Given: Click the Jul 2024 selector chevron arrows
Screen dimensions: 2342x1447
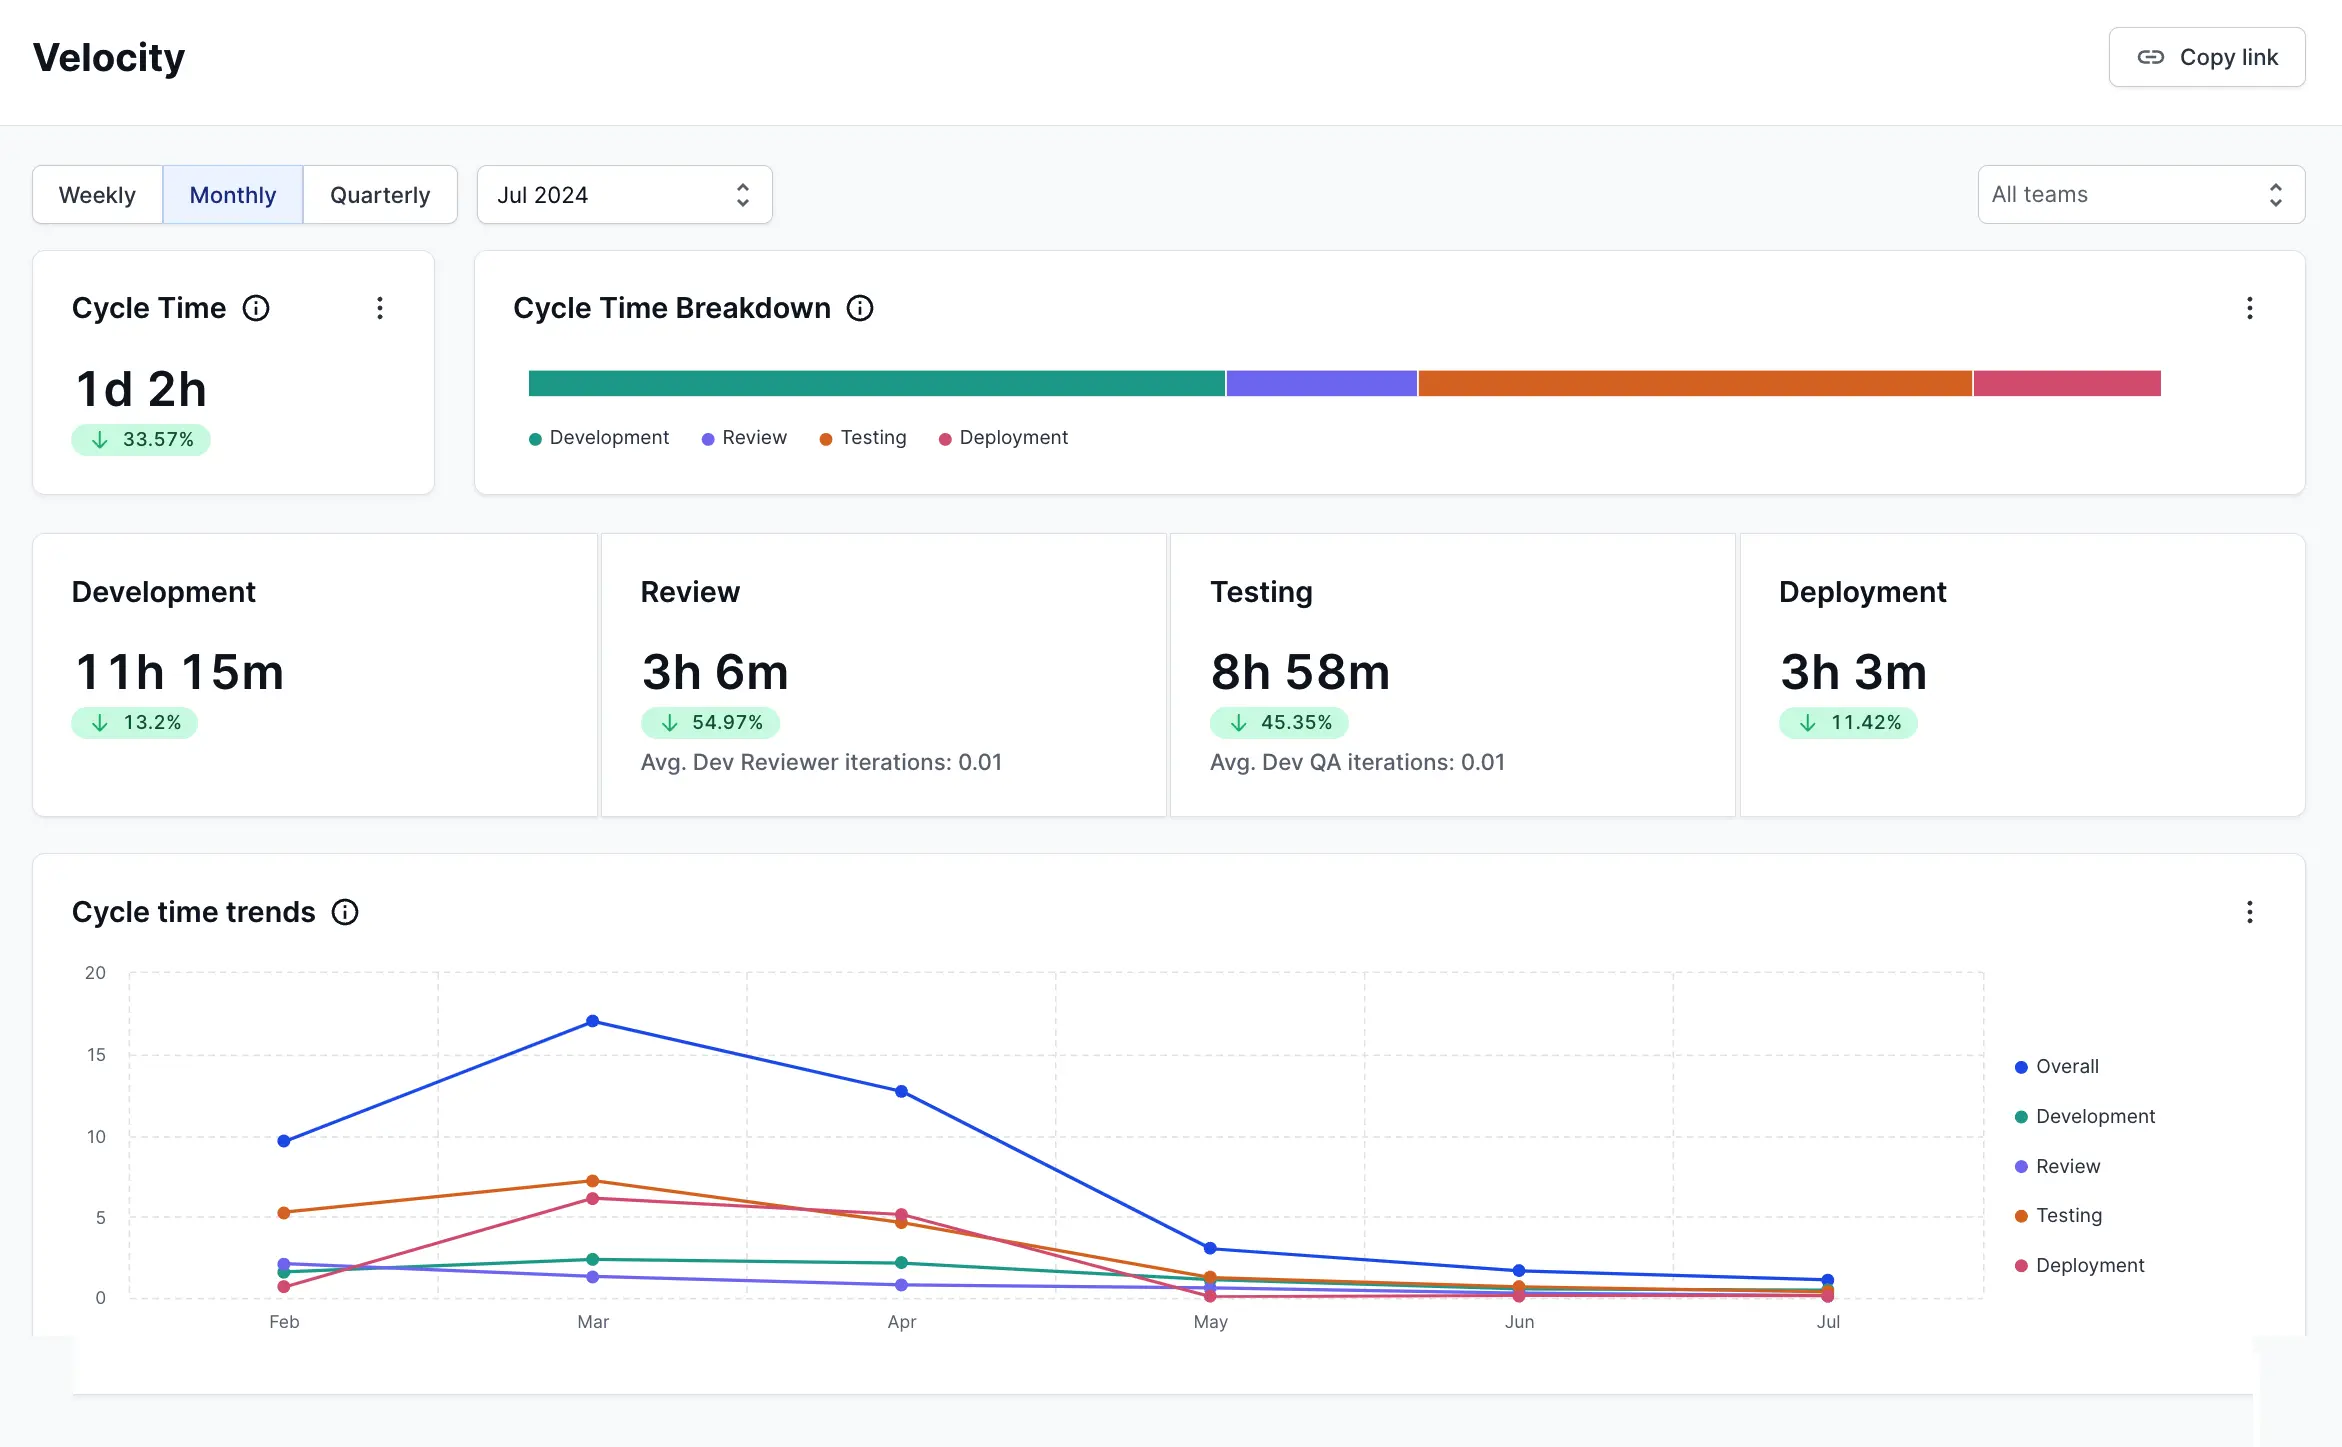Looking at the screenshot, I should (742, 195).
